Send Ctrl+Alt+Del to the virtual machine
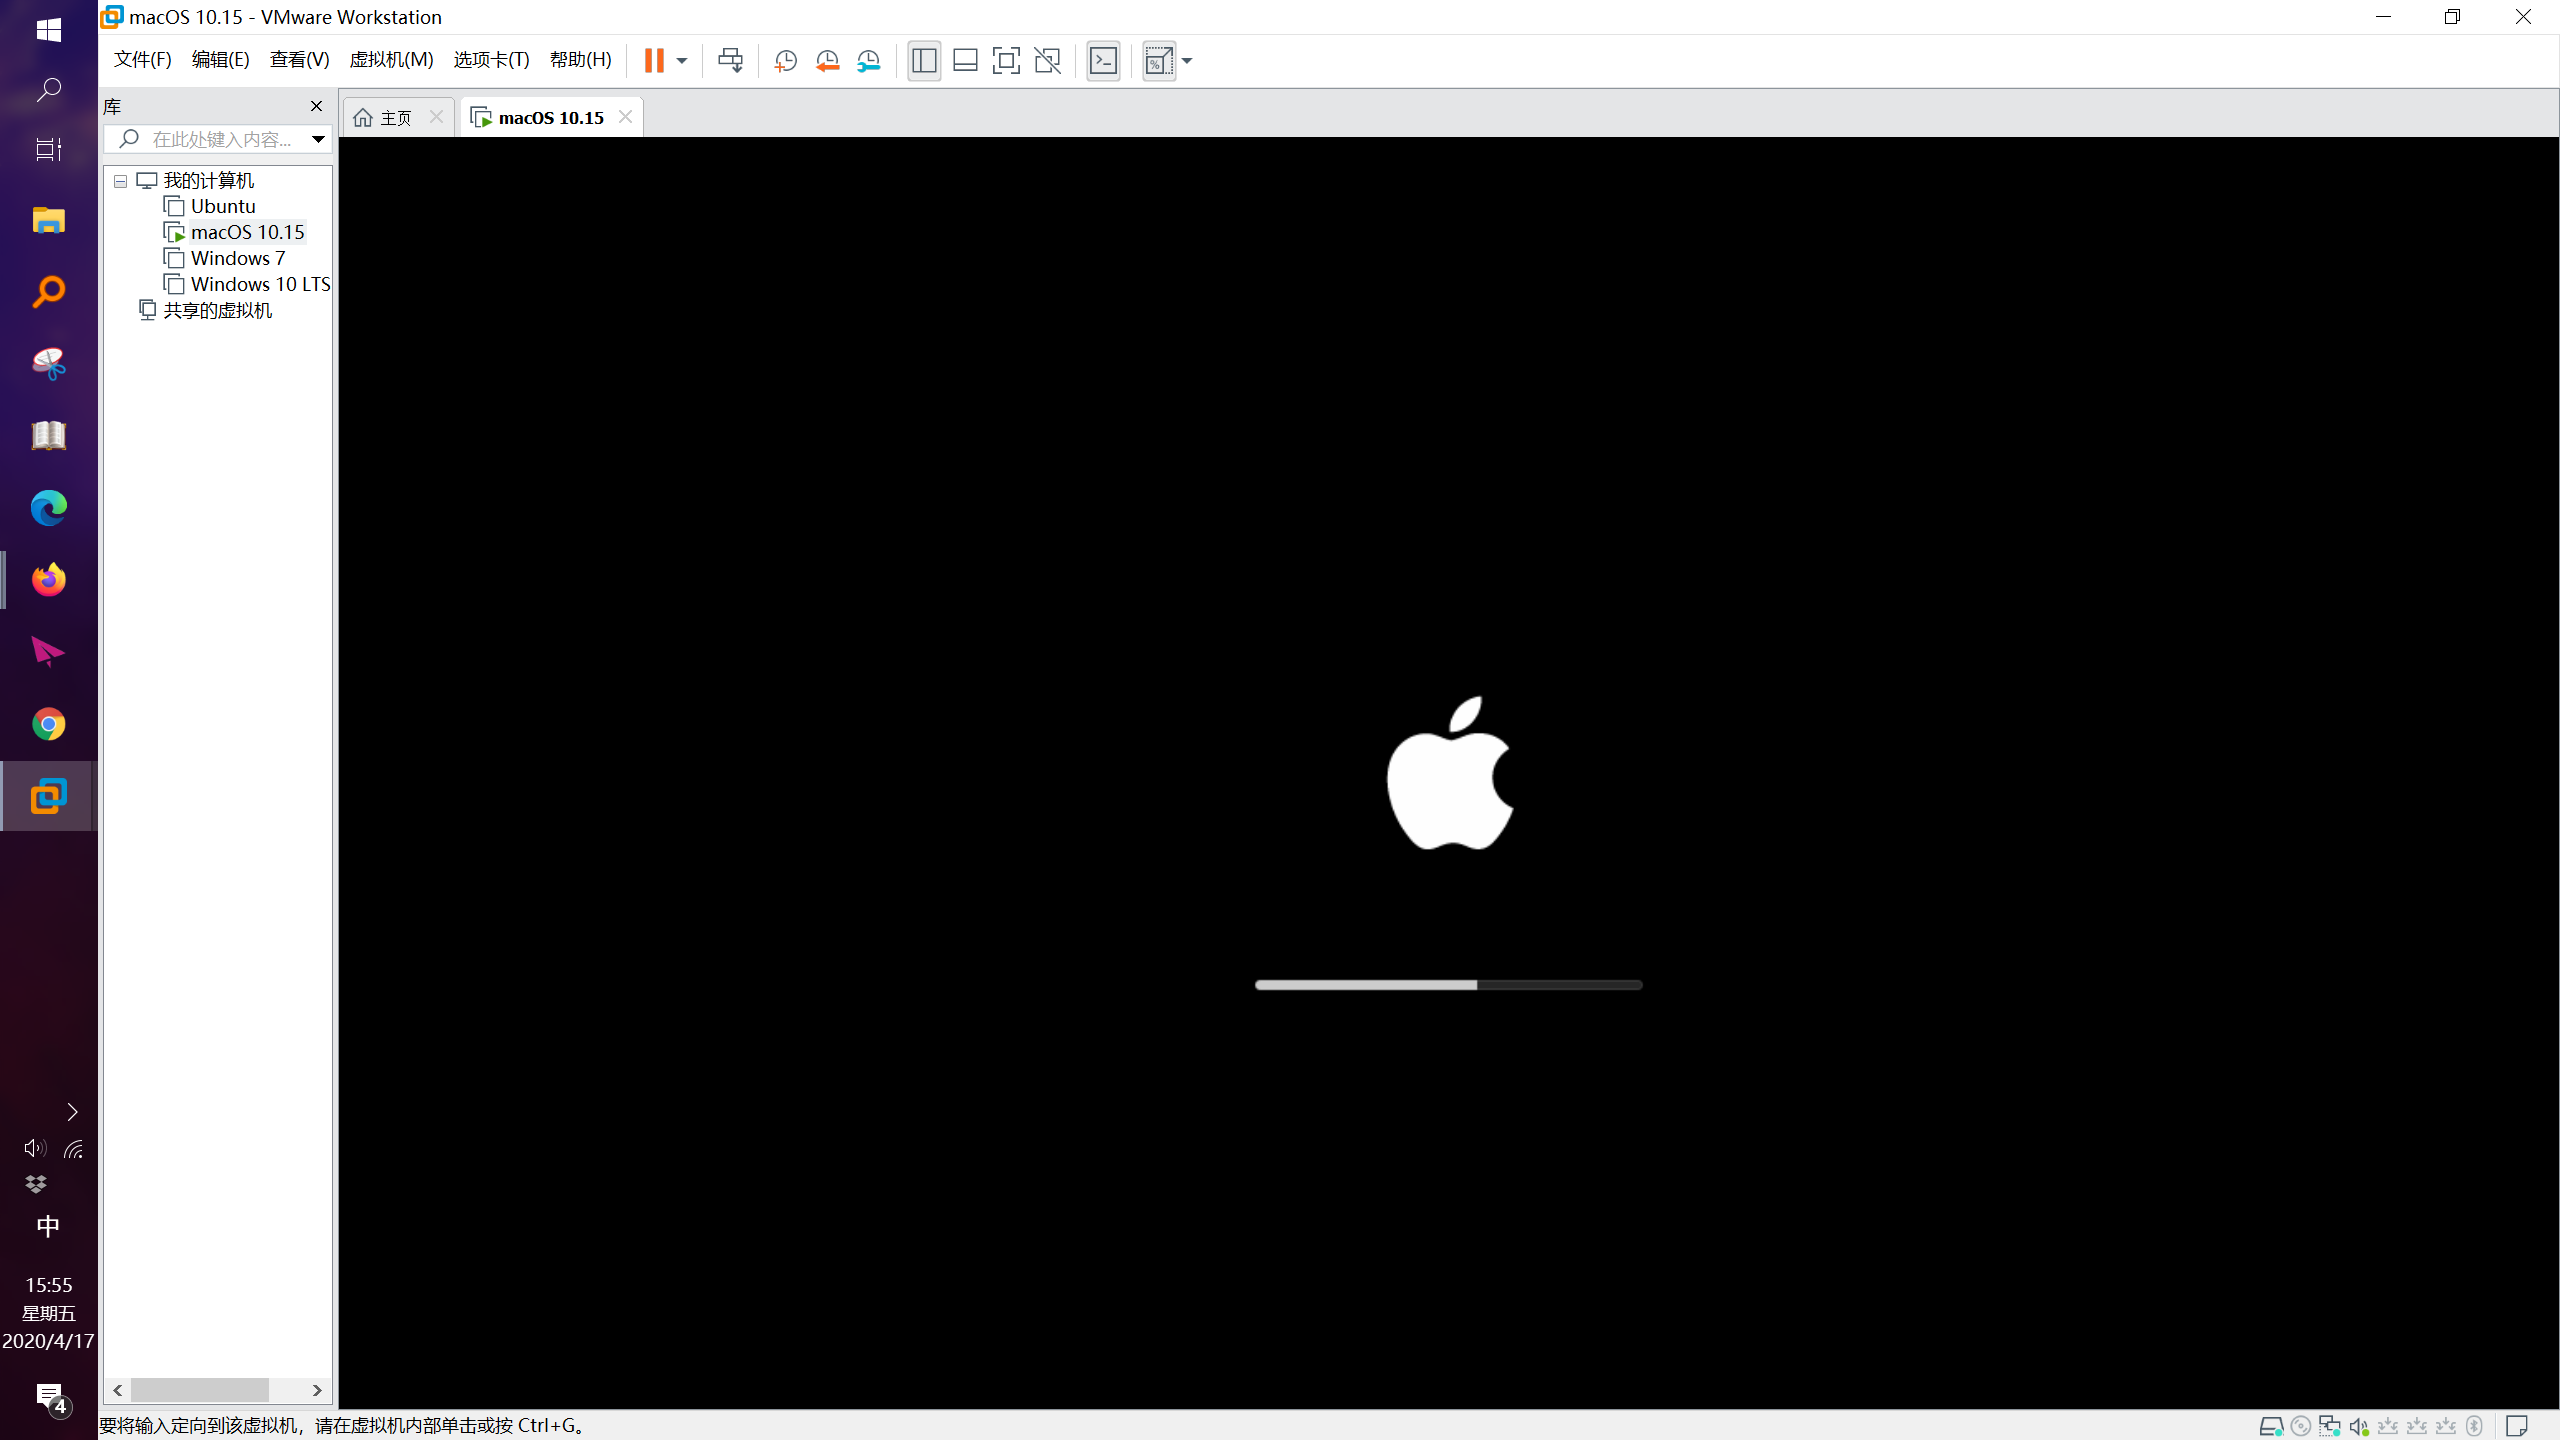 730,61
